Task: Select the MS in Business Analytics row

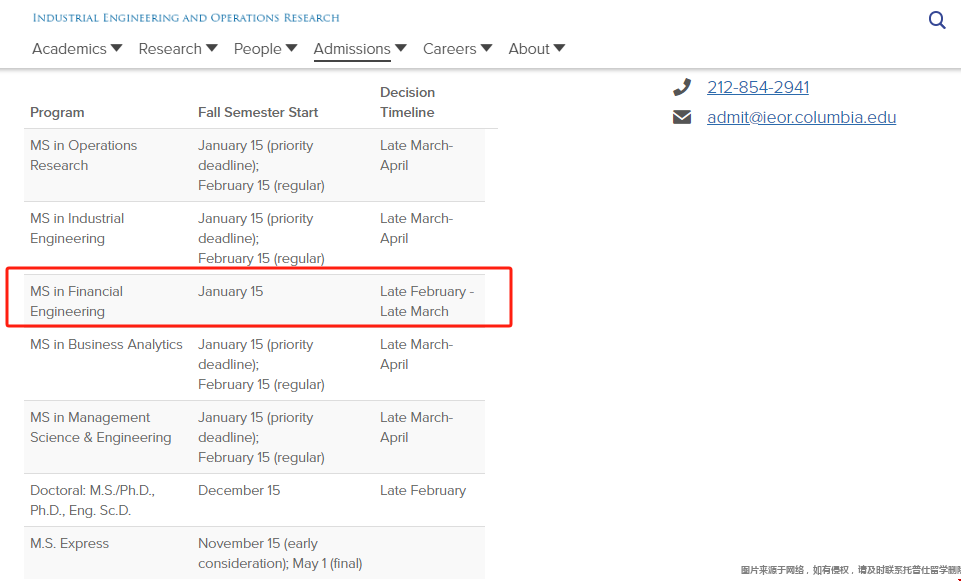Action: coord(254,364)
